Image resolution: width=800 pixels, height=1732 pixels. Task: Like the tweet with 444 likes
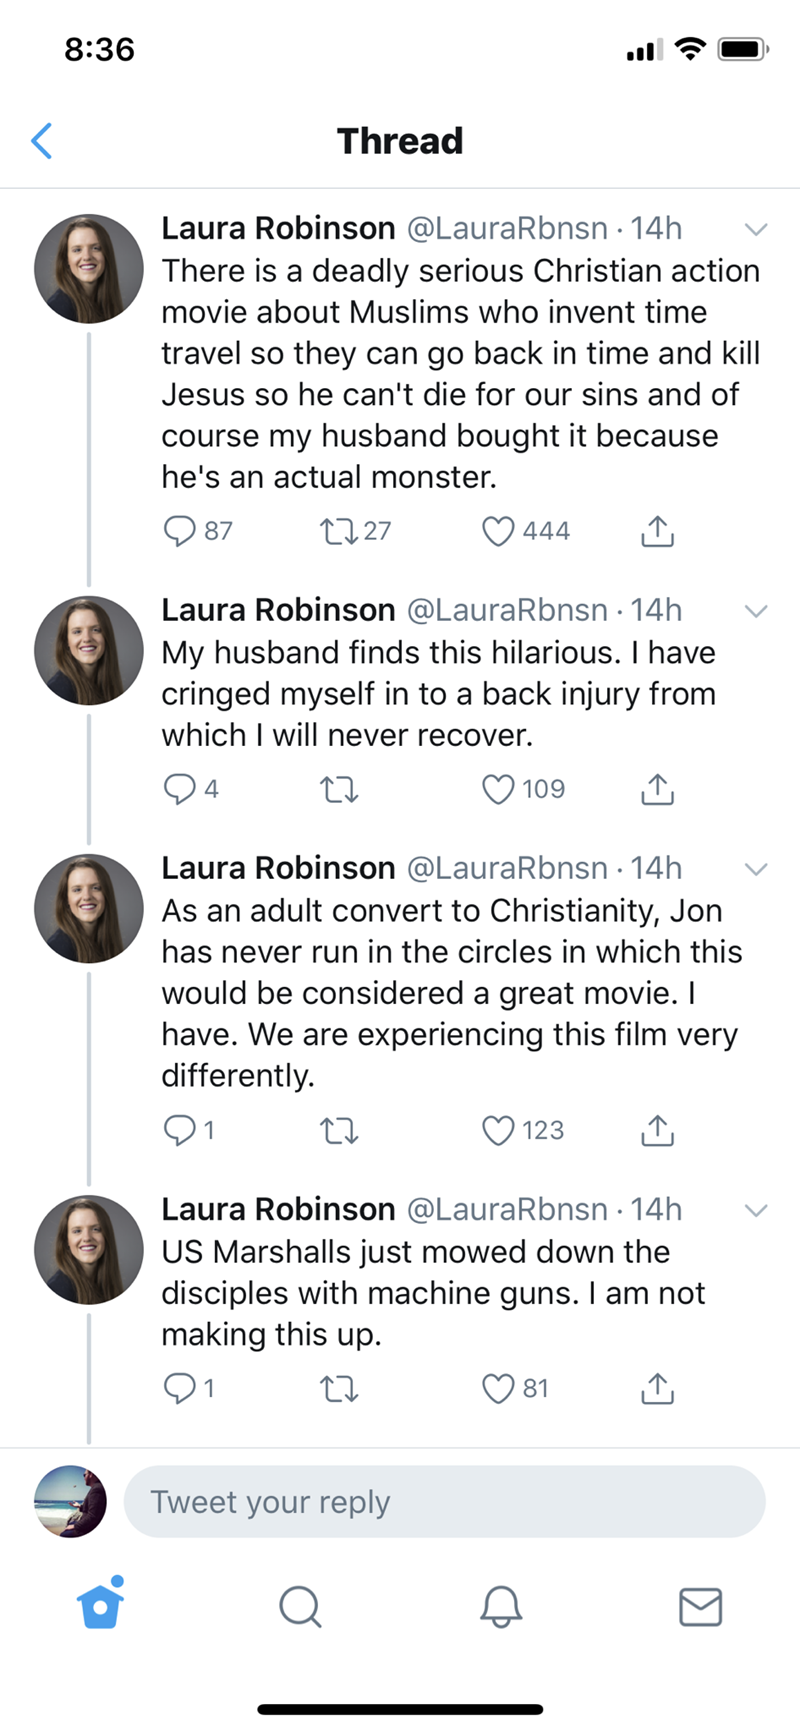[498, 531]
